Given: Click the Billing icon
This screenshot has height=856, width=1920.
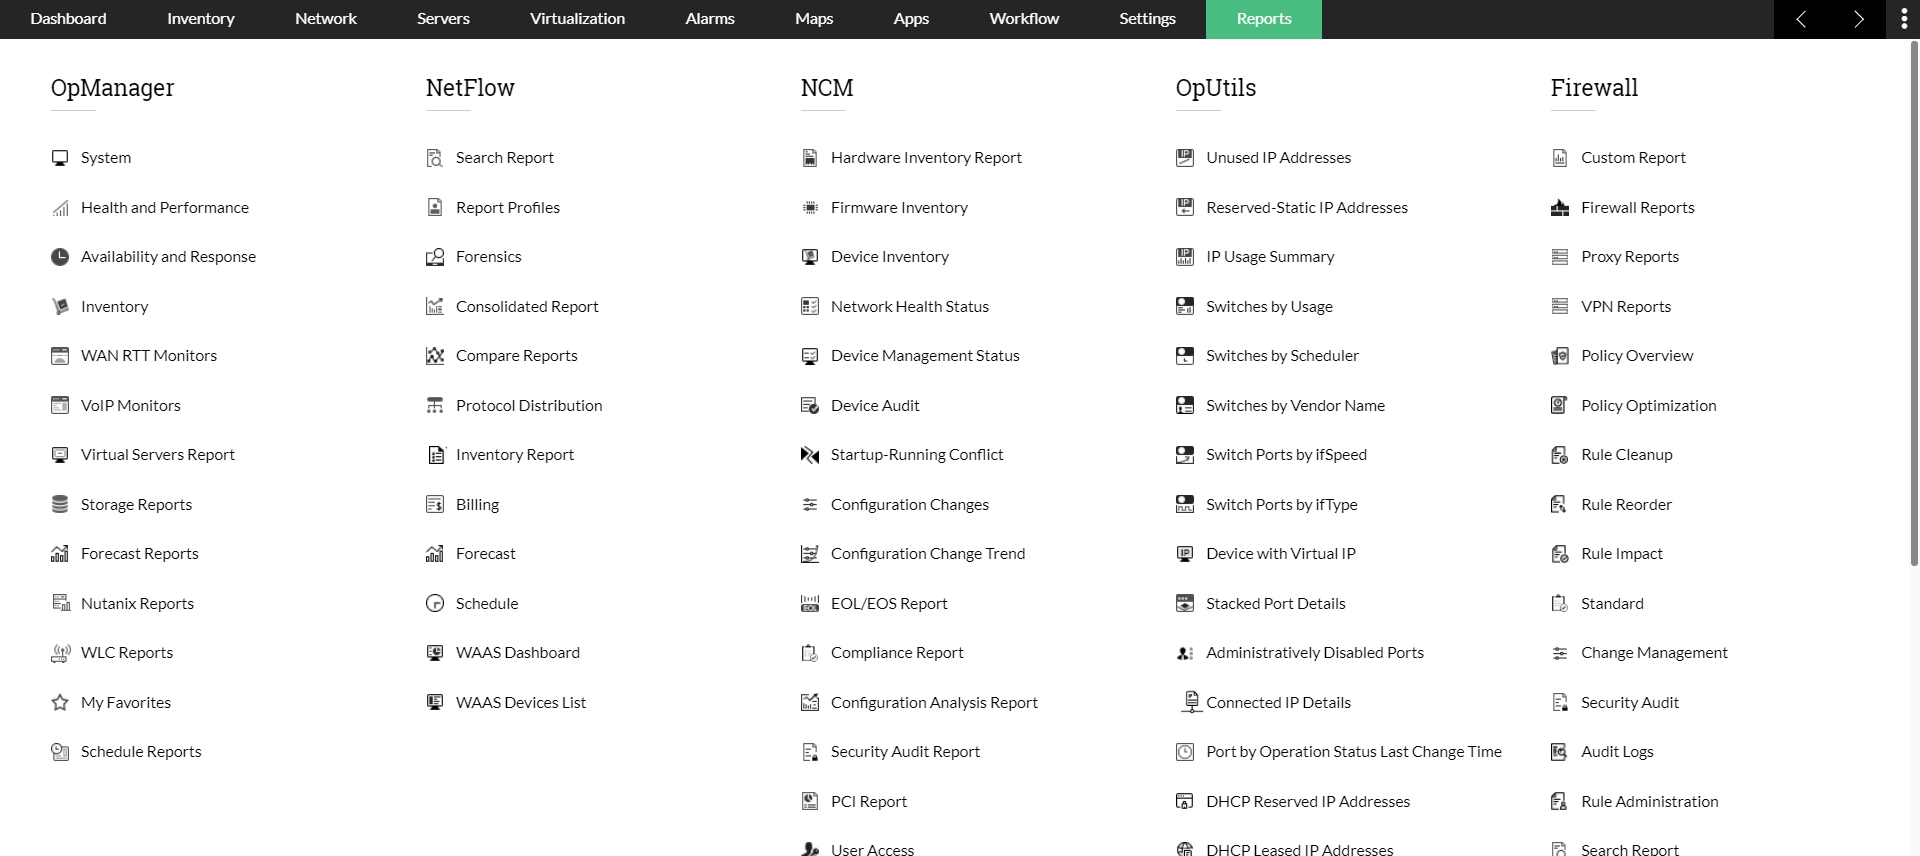Looking at the screenshot, I should click(x=435, y=505).
